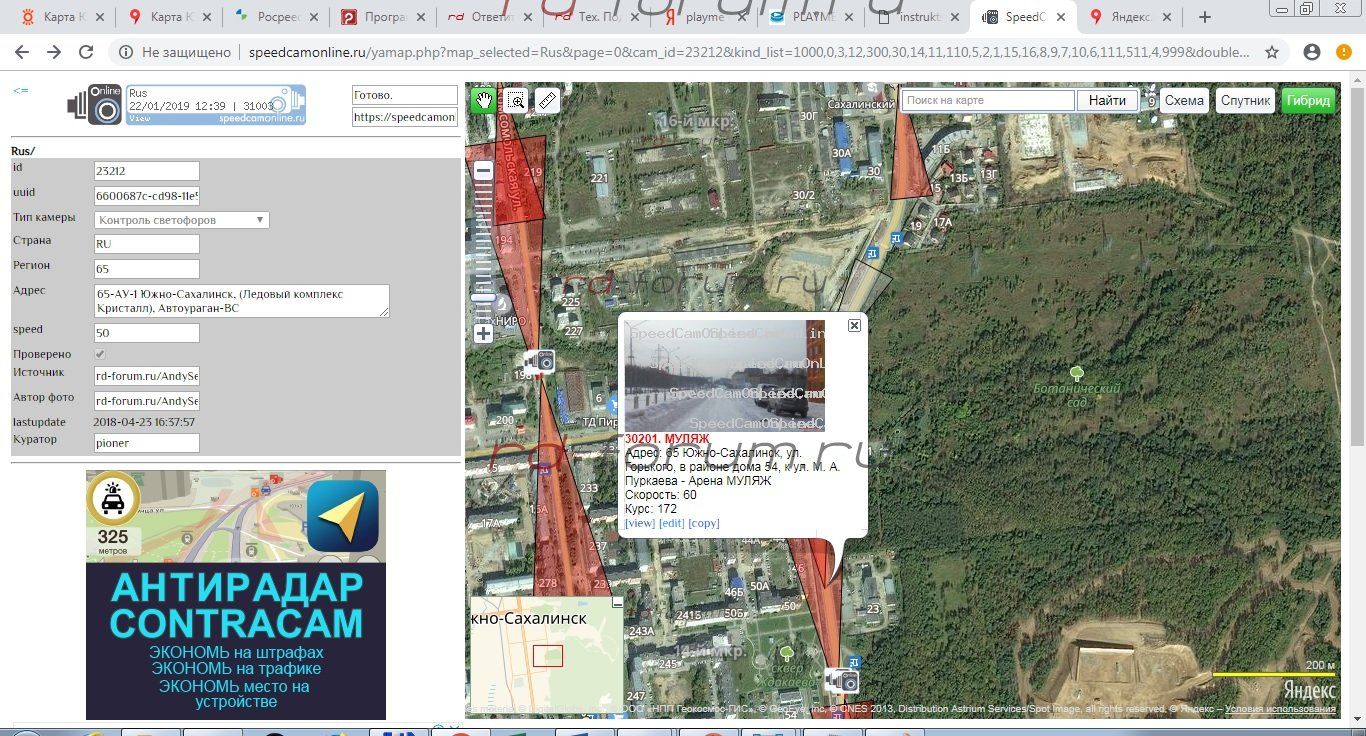The image size is (1366, 736).
Task: Click the speed field with 50
Action: [146, 333]
